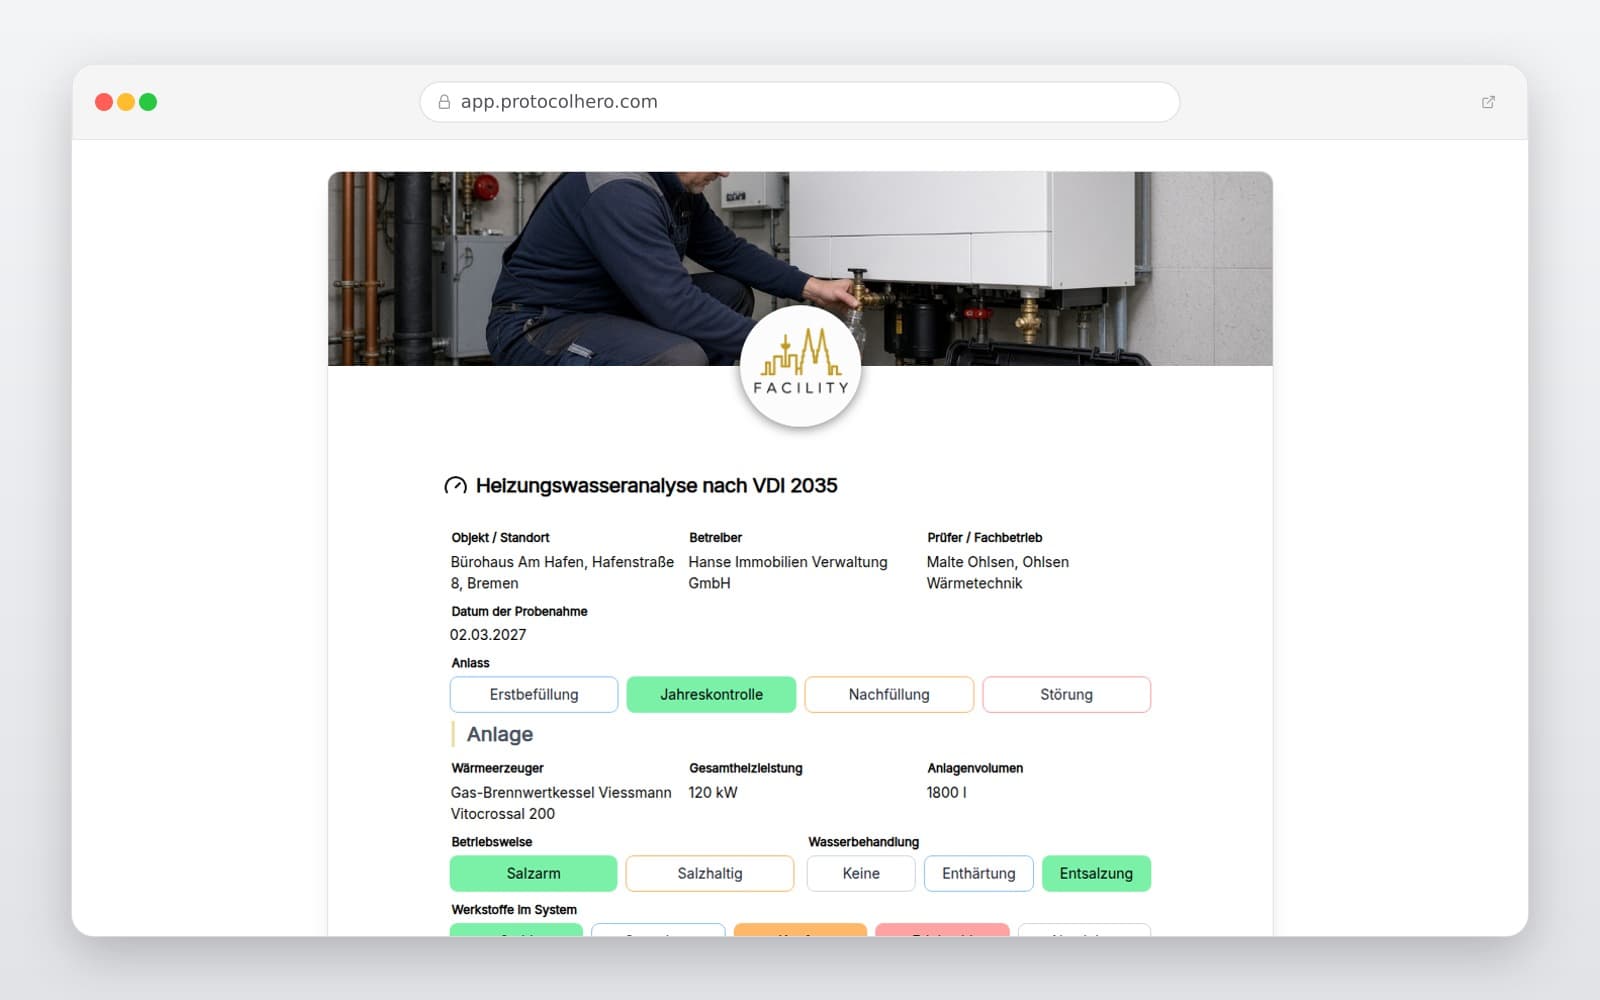Click Hanse Immobilien Verwaltung GmbH text
The height and width of the screenshot is (1000, 1600).
[788, 573]
